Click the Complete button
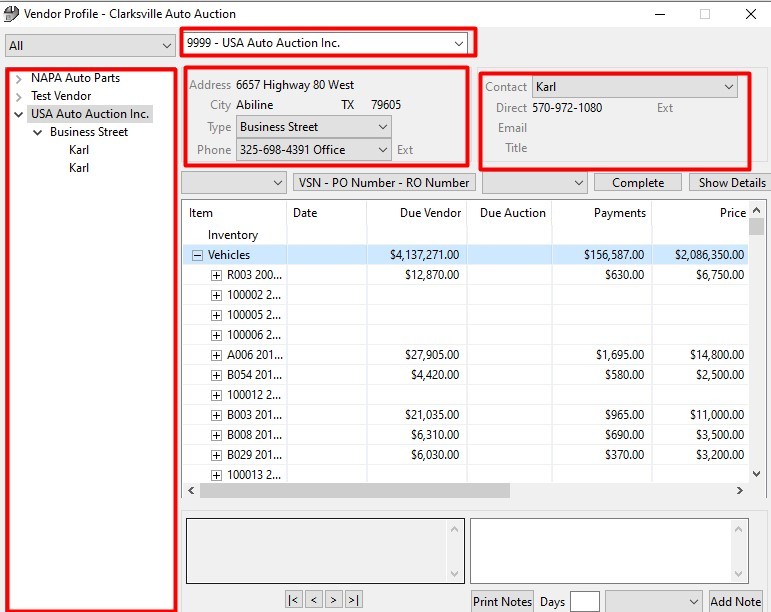Image resolution: width=771 pixels, height=612 pixels. point(638,183)
